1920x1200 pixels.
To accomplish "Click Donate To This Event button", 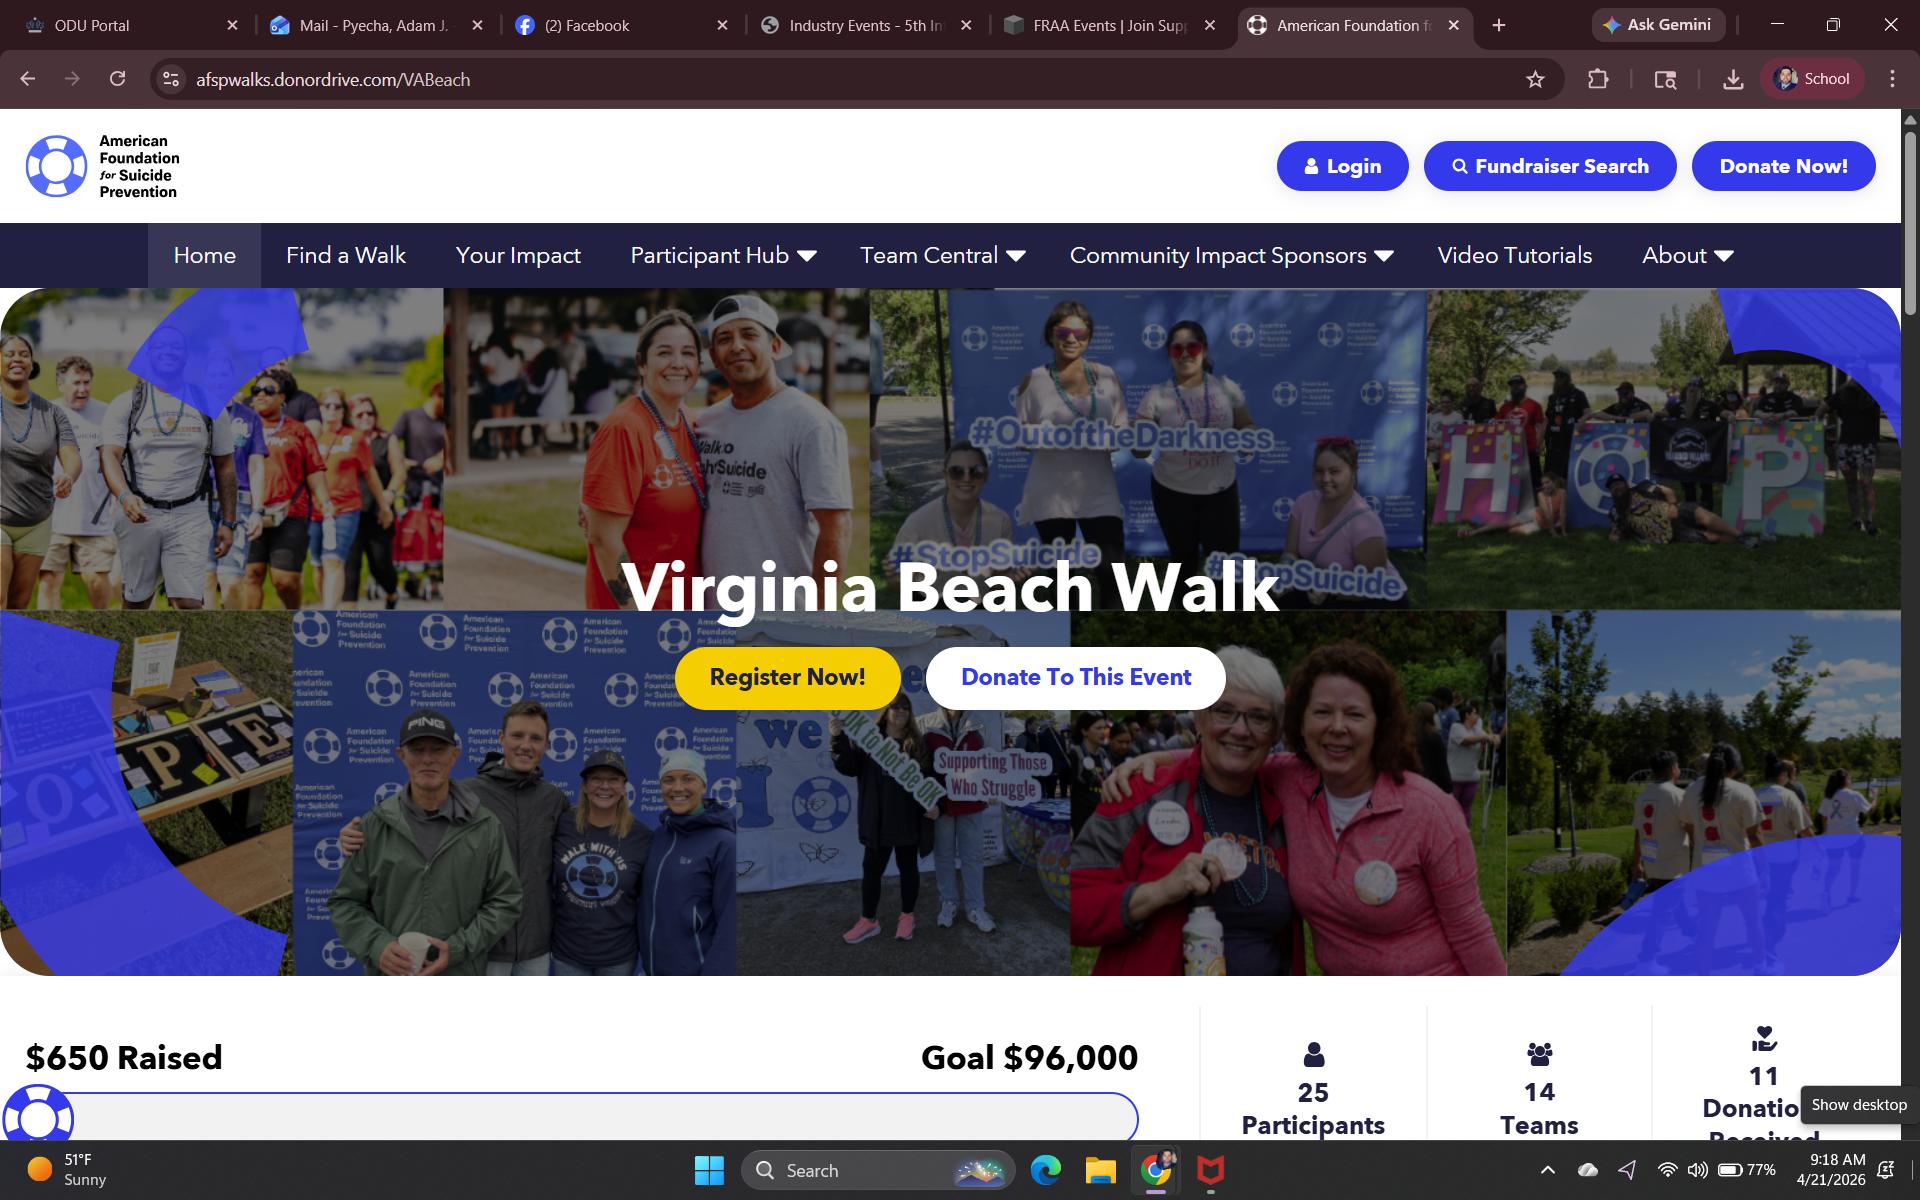I will coord(1076,677).
